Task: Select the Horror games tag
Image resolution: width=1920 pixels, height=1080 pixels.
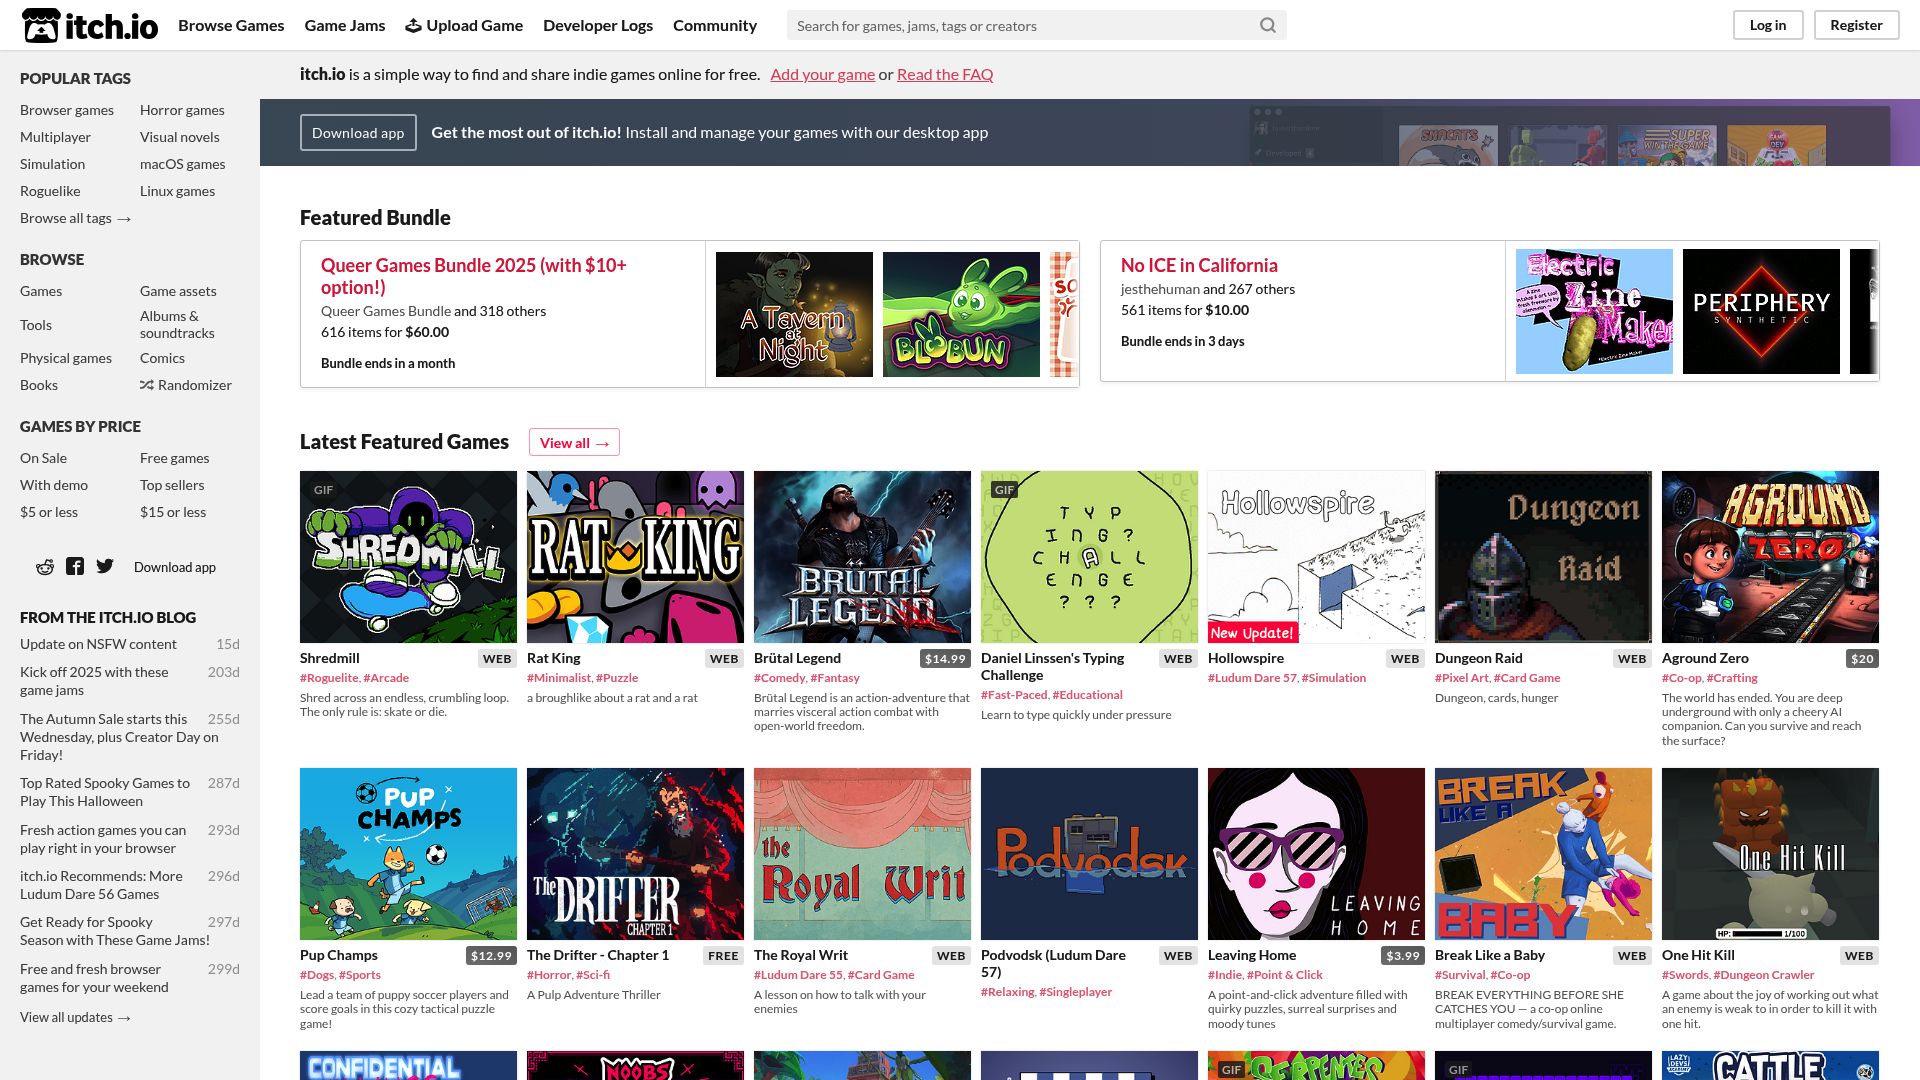Action: [182, 110]
